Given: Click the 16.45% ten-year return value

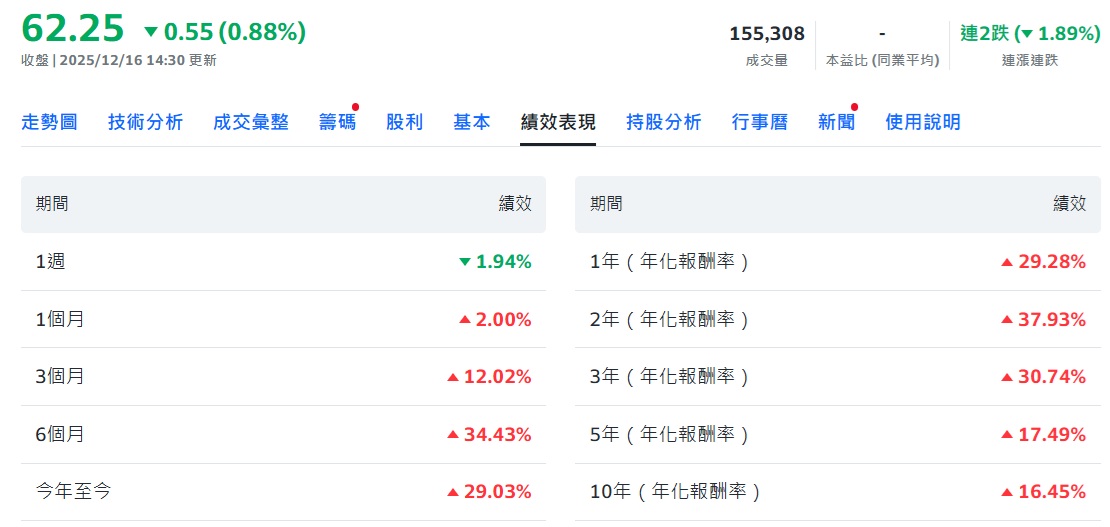Looking at the screenshot, I should click(1043, 492).
